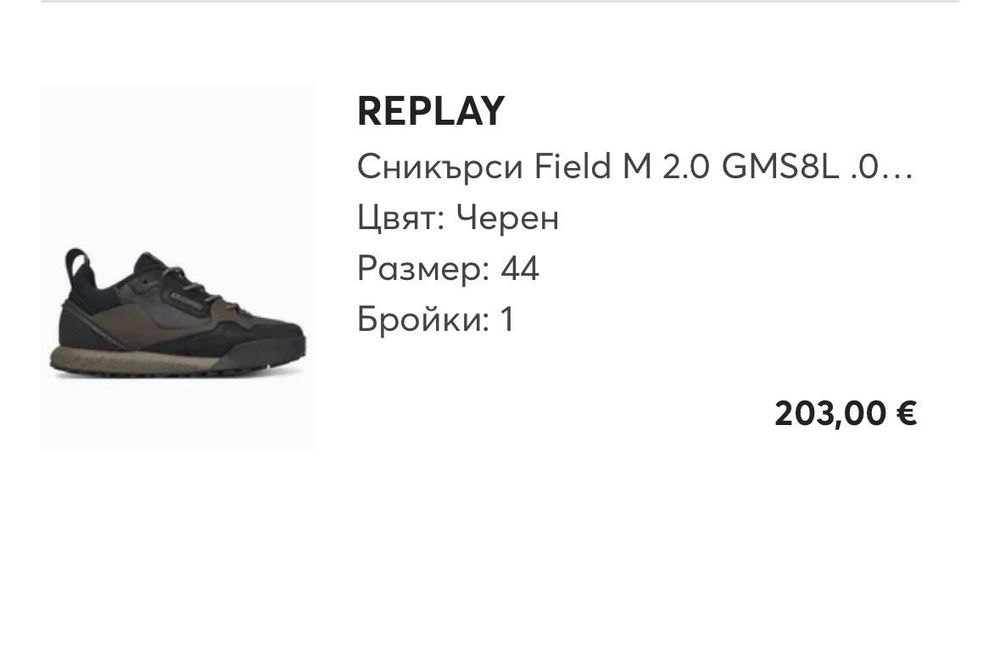Click the size value 44
The height and width of the screenshot is (655, 1000).
tap(520, 269)
